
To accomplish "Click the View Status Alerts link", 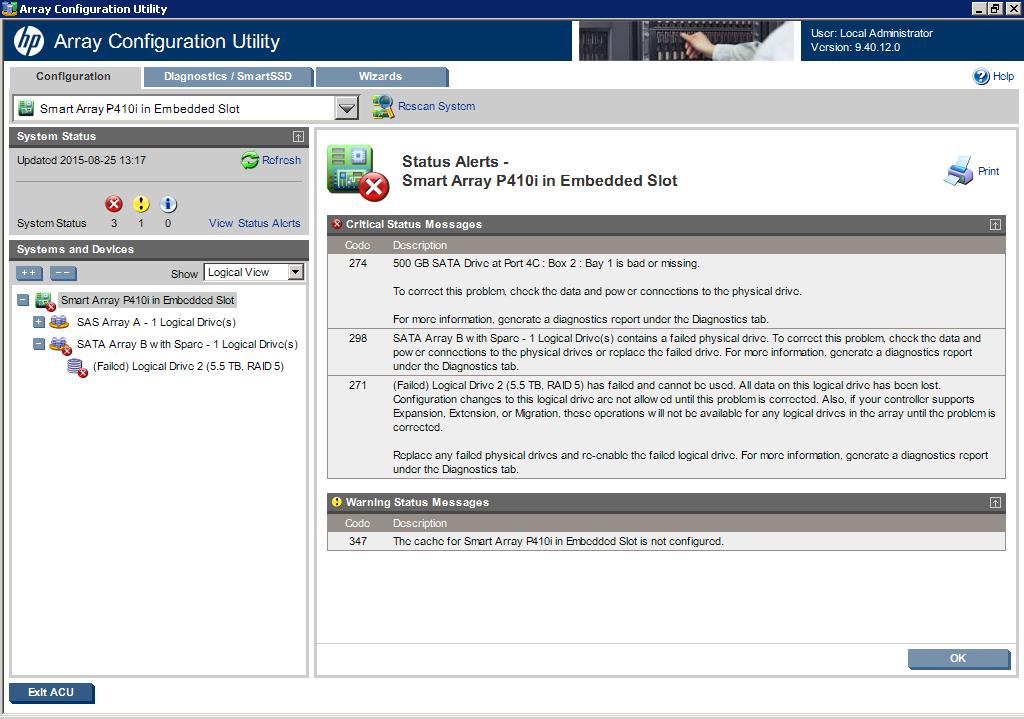I will point(254,223).
